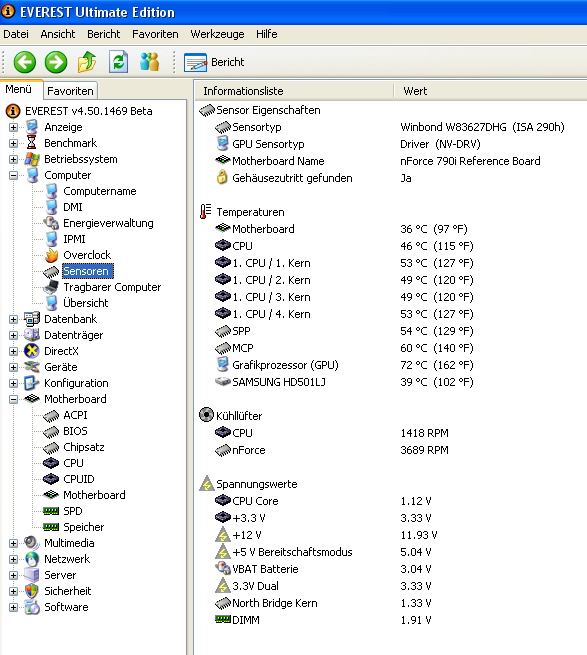Switch to the Favoriten tab
Screen dimensions: 587x655
pos(70,91)
